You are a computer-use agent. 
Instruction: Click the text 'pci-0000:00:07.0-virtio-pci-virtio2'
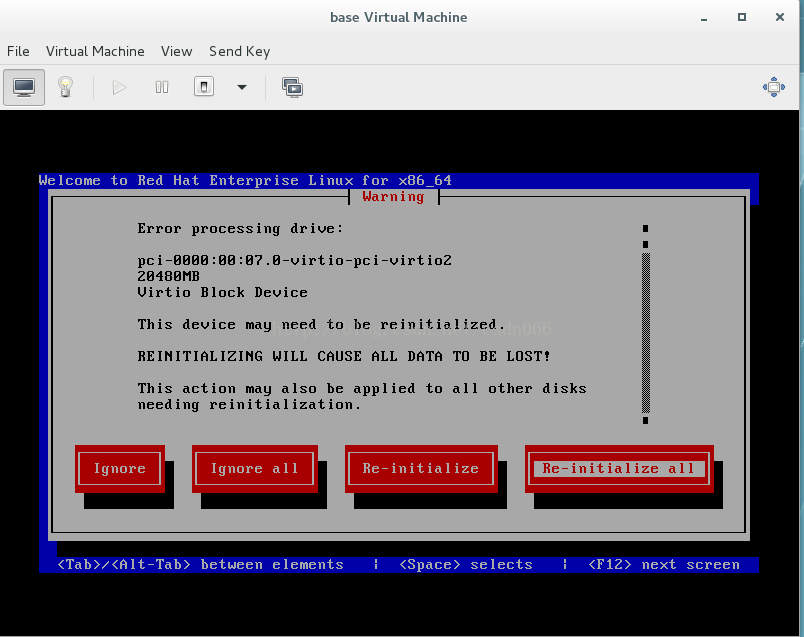coord(294,261)
